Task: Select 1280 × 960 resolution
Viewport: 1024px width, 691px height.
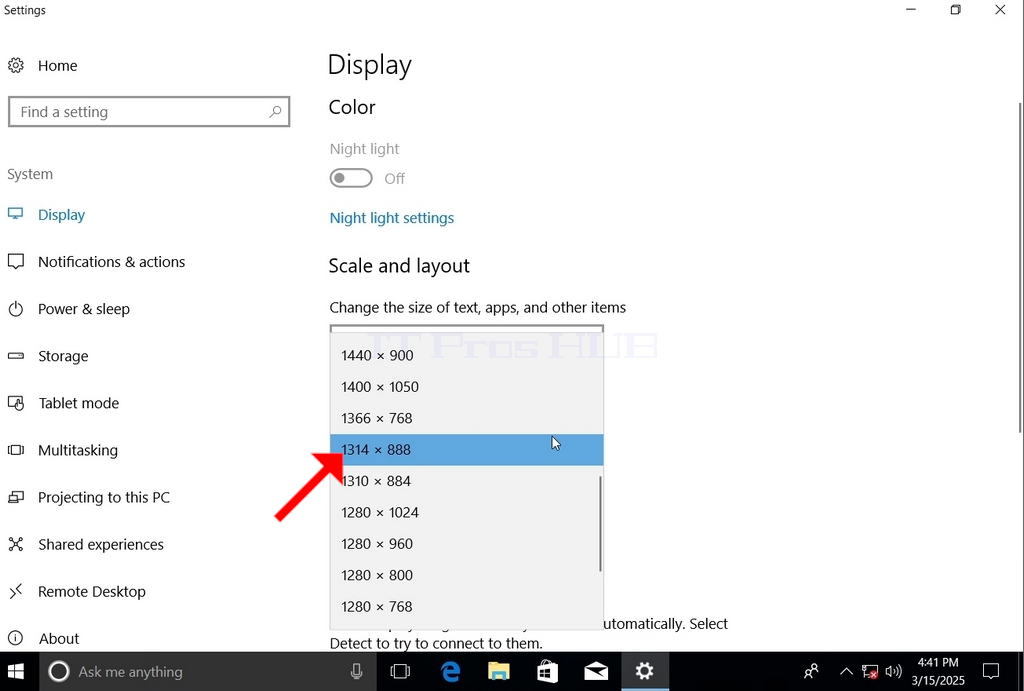Action: pos(466,544)
